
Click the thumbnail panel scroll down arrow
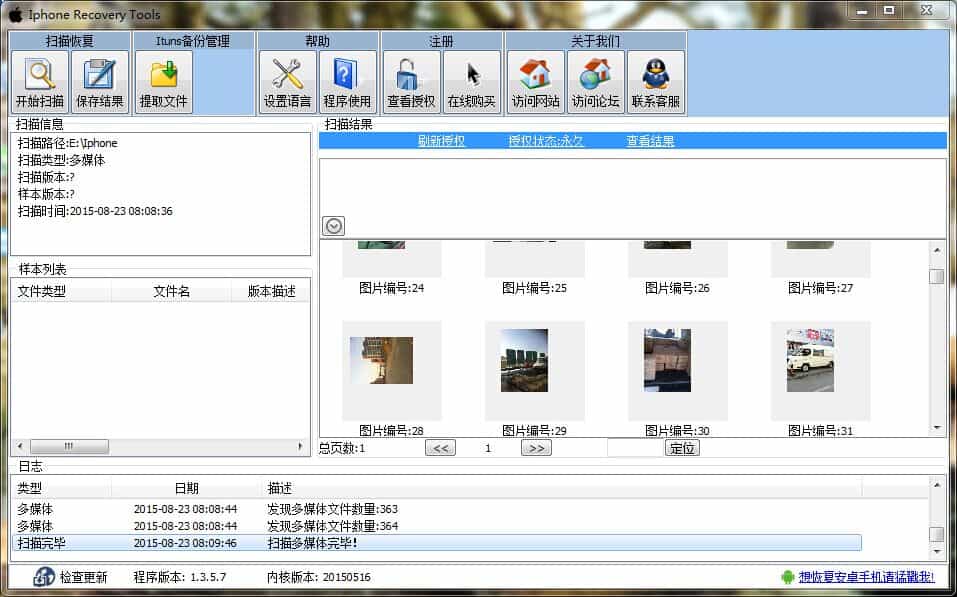[x=937, y=428]
